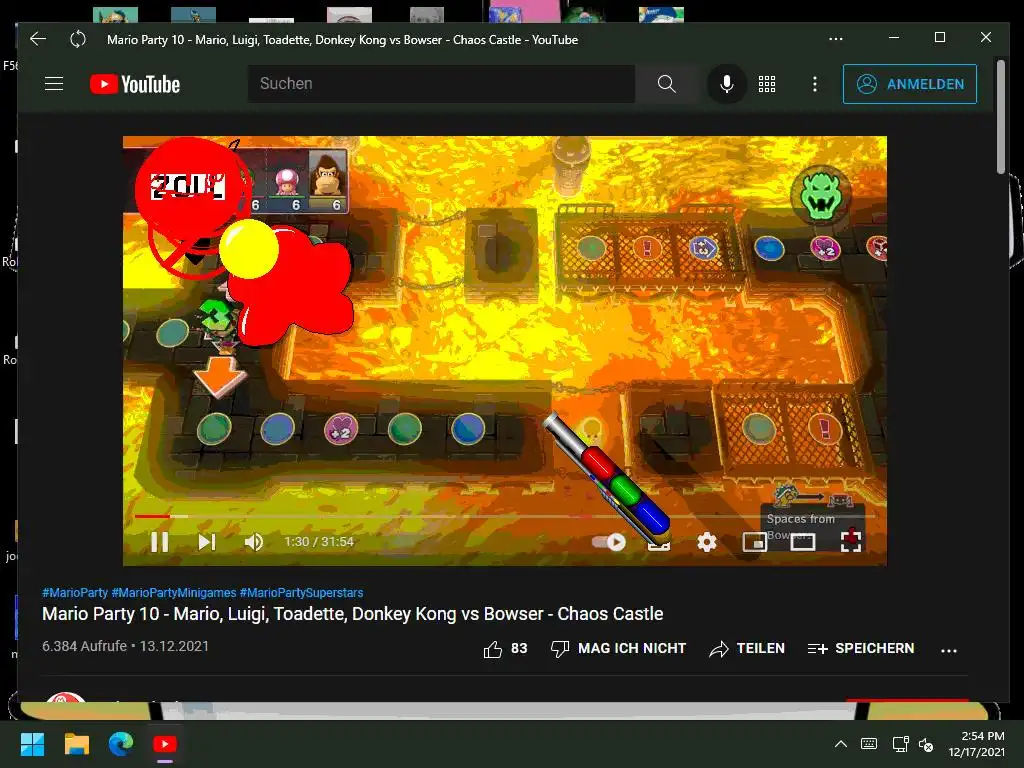Image resolution: width=1024 pixels, height=768 pixels.
Task: Launch Microsoft Edge from the taskbar
Action: pos(121,743)
